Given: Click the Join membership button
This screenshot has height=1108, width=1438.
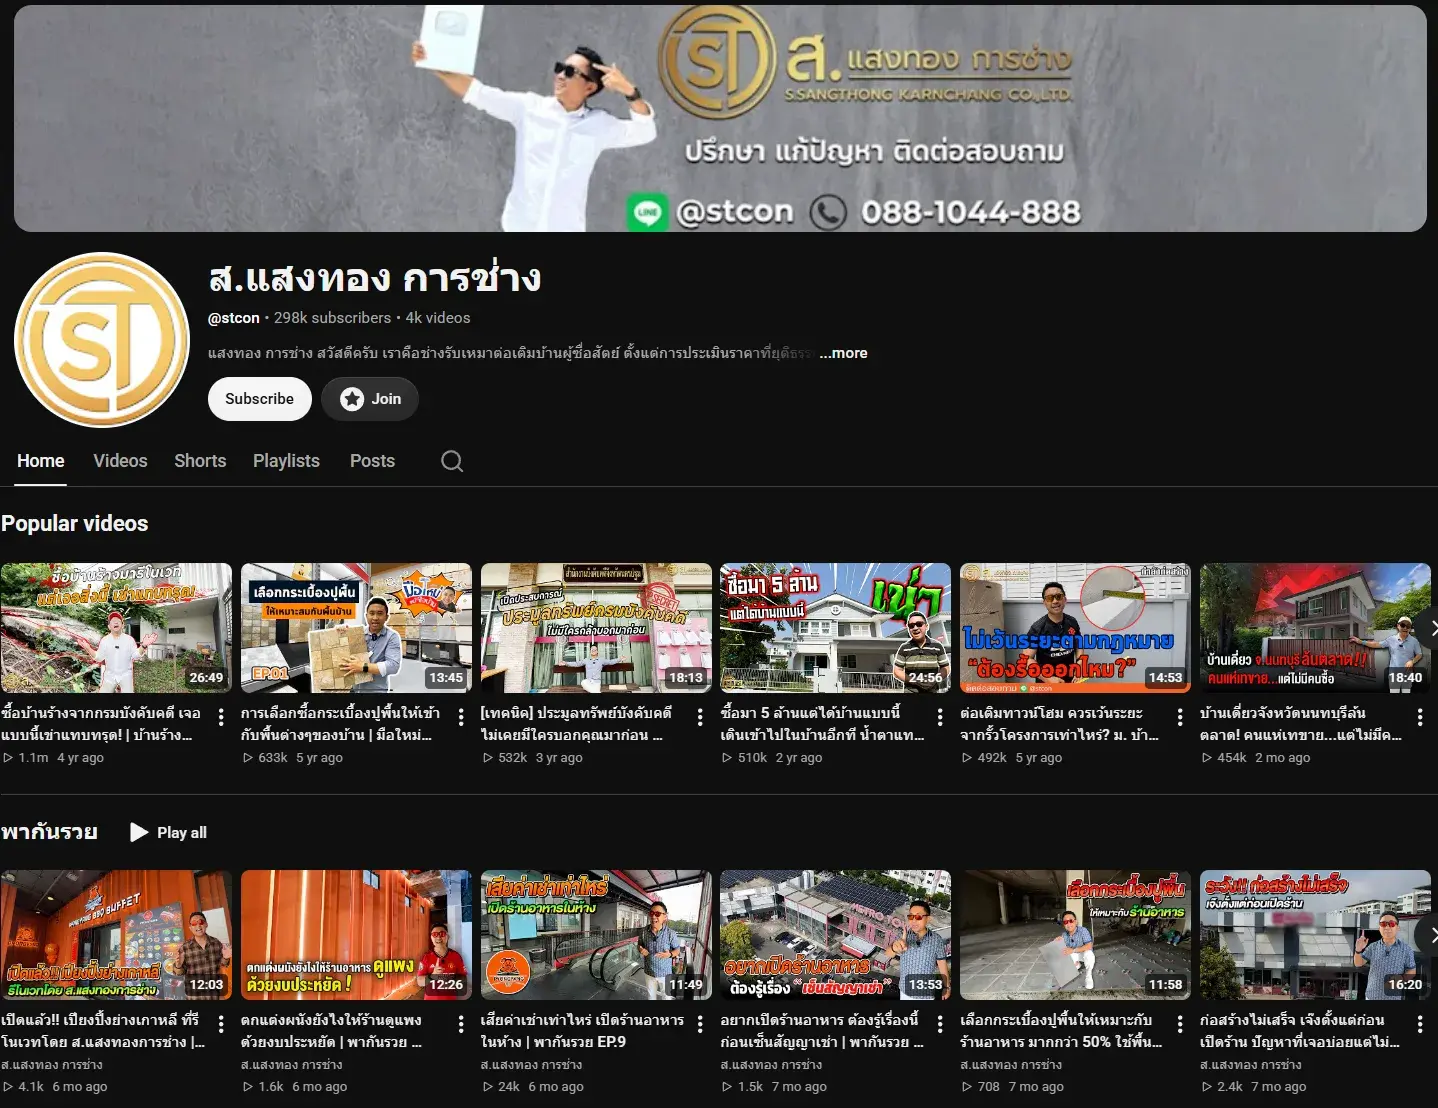Looking at the screenshot, I should point(370,399).
